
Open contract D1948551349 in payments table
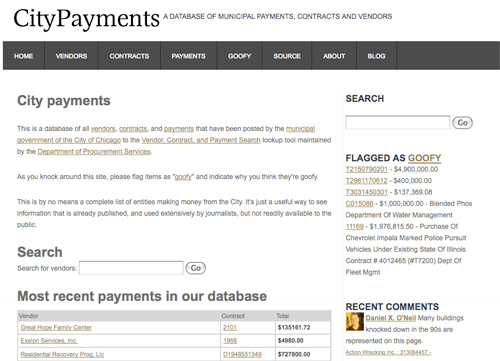(242, 354)
